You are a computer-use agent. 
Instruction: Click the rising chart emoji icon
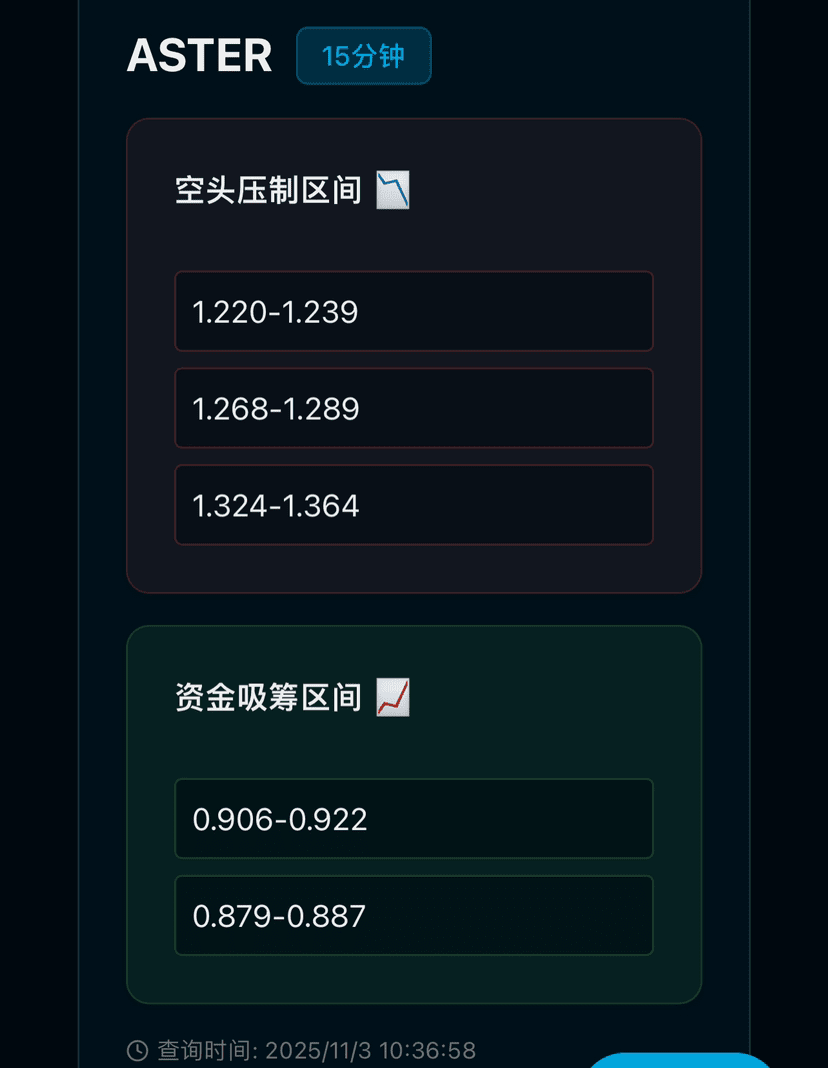[393, 697]
